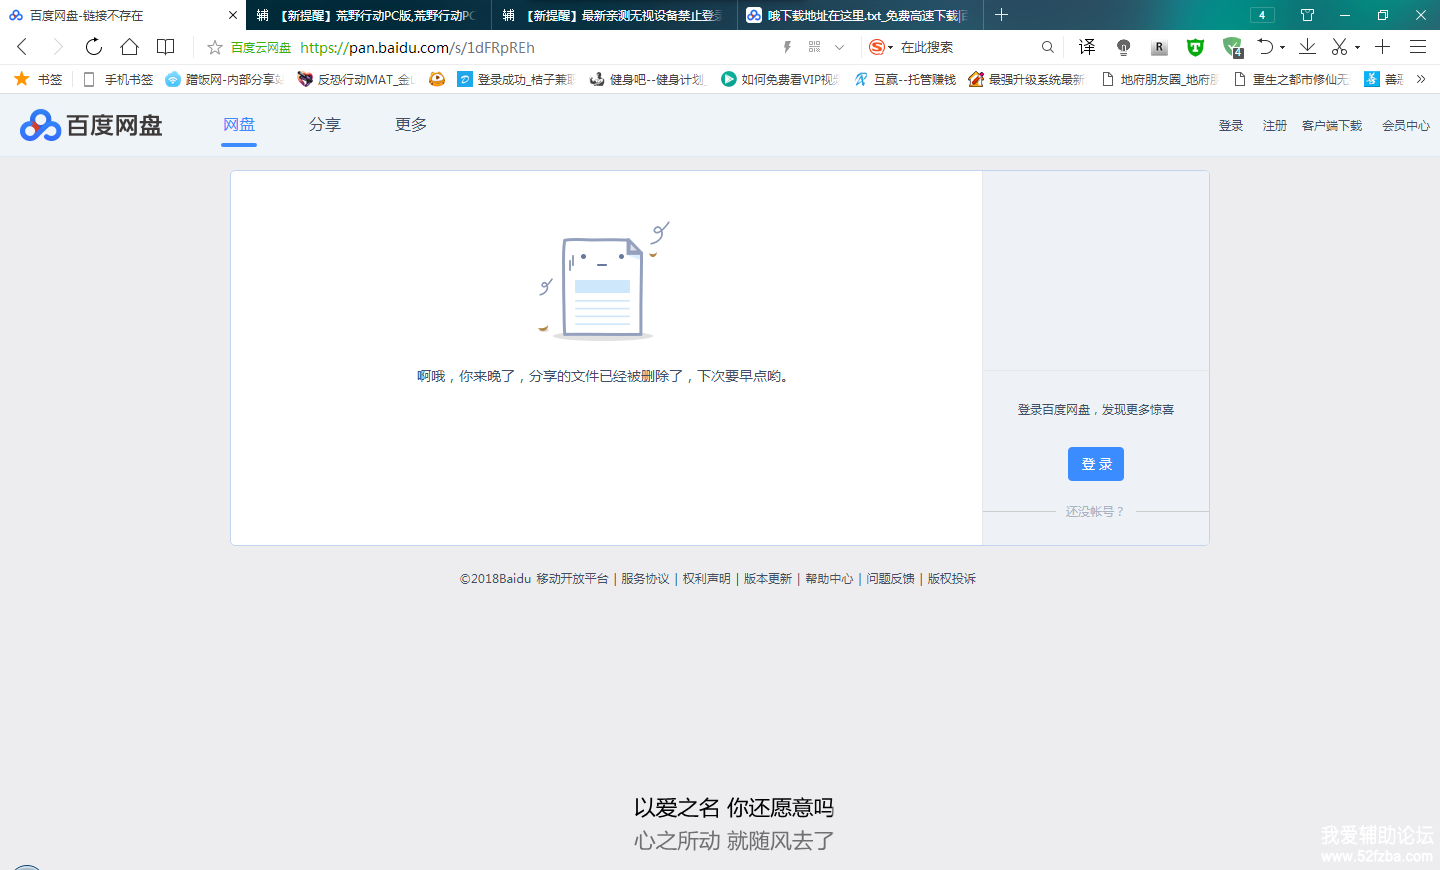Open the 客户端下载 link
This screenshot has height=870, width=1440.
click(1332, 126)
